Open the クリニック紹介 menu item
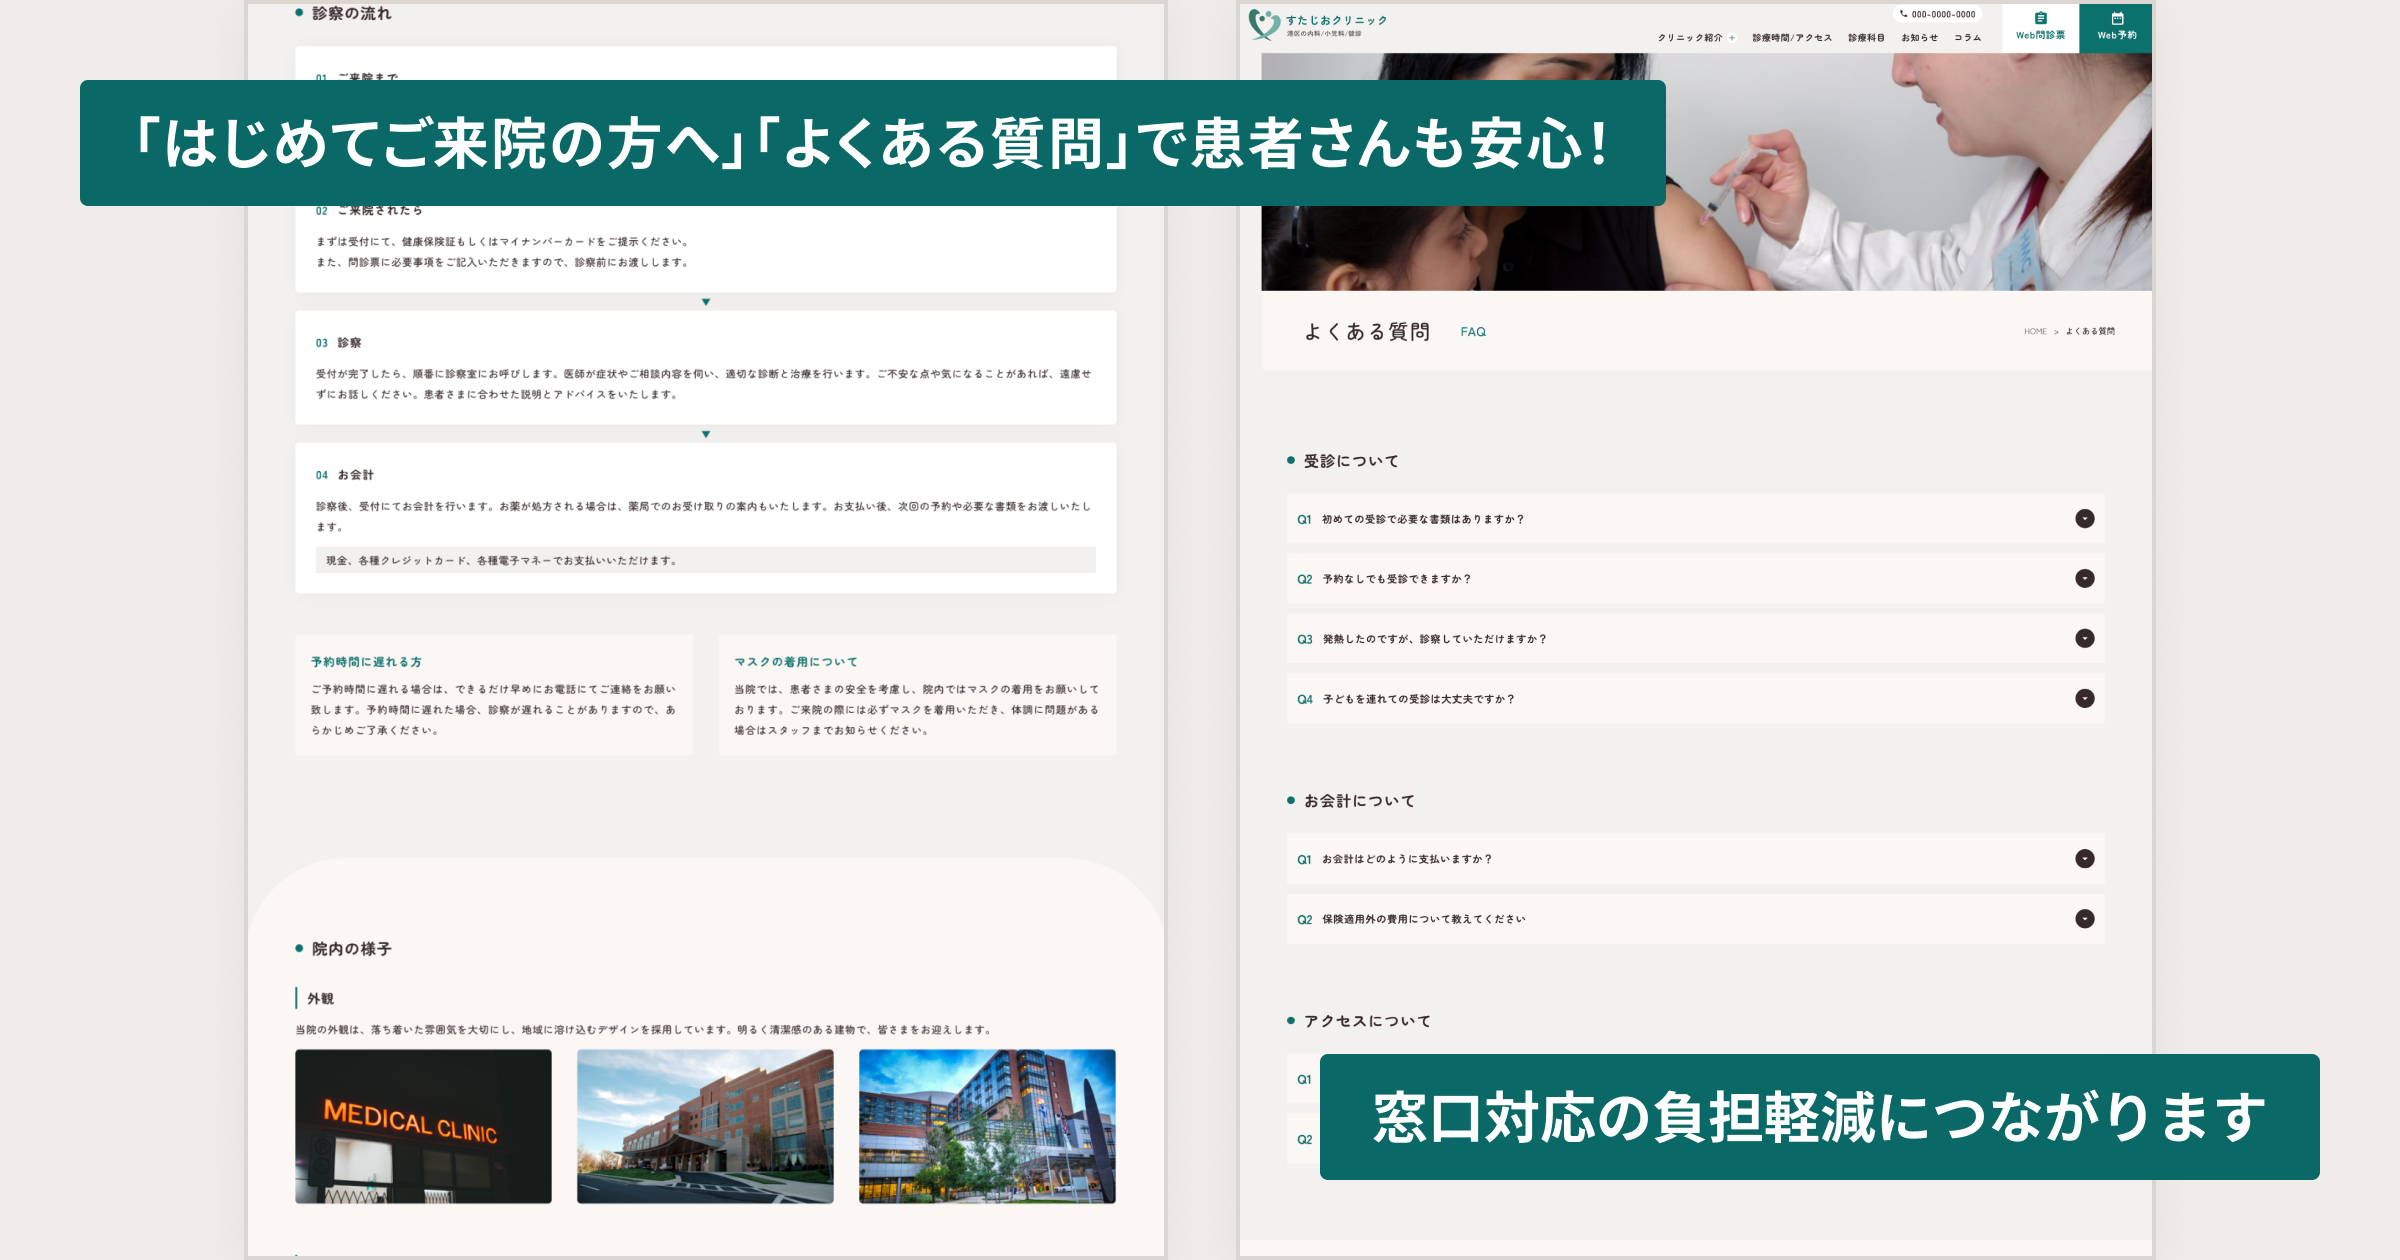Image resolution: width=2400 pixels, height=1260 pixels. tap(1690, 38)
